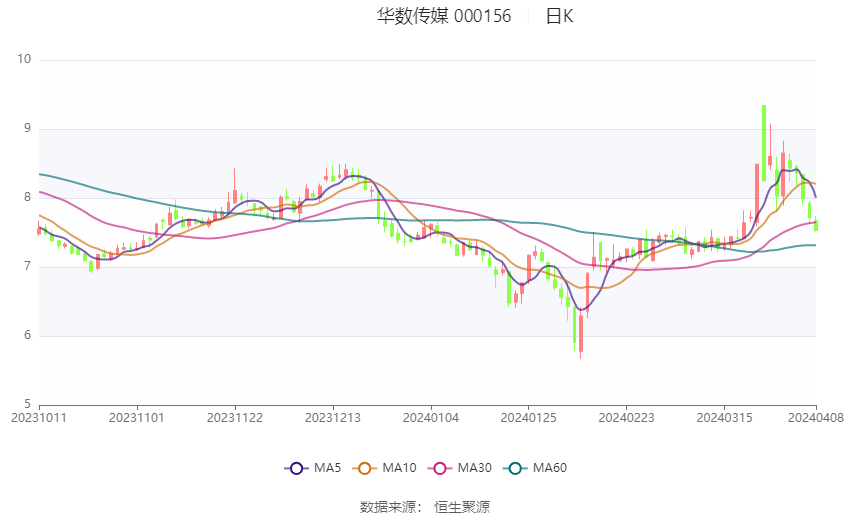Toggle the MA5 series via its legend label
The height and width of the screenshot is (517, 850).
point(327,468)
